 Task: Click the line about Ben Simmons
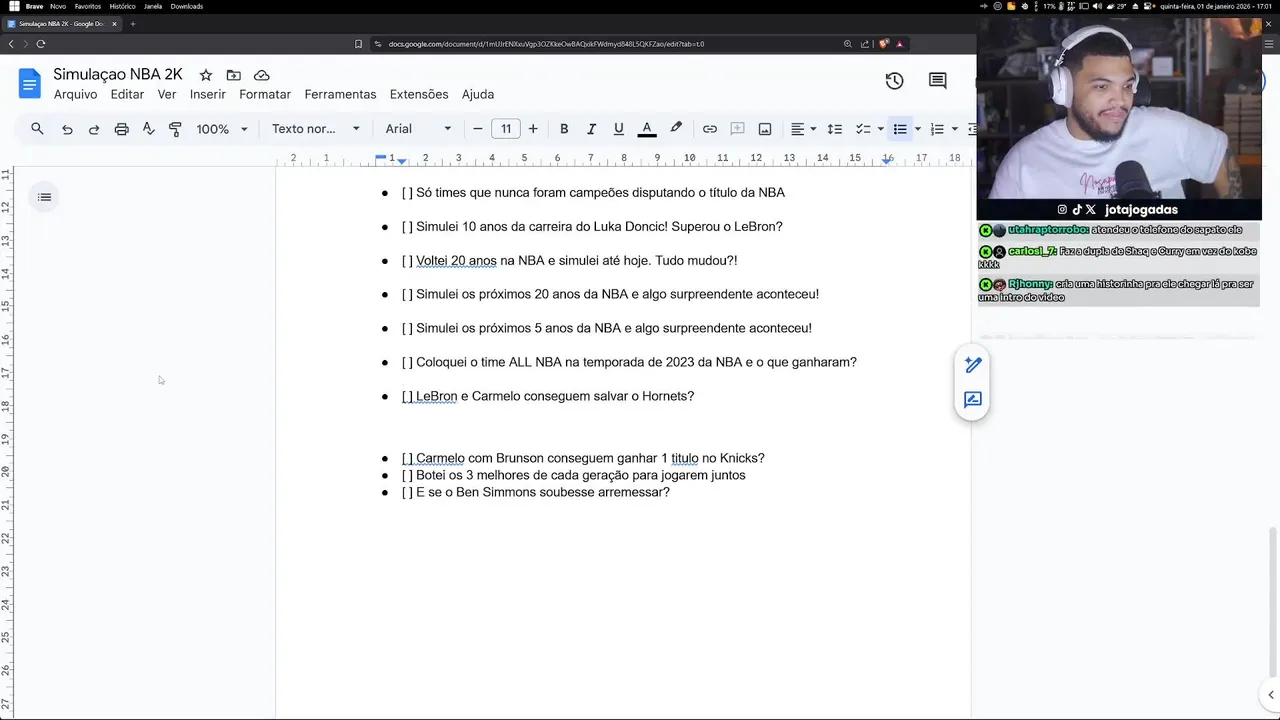[536, 492]
